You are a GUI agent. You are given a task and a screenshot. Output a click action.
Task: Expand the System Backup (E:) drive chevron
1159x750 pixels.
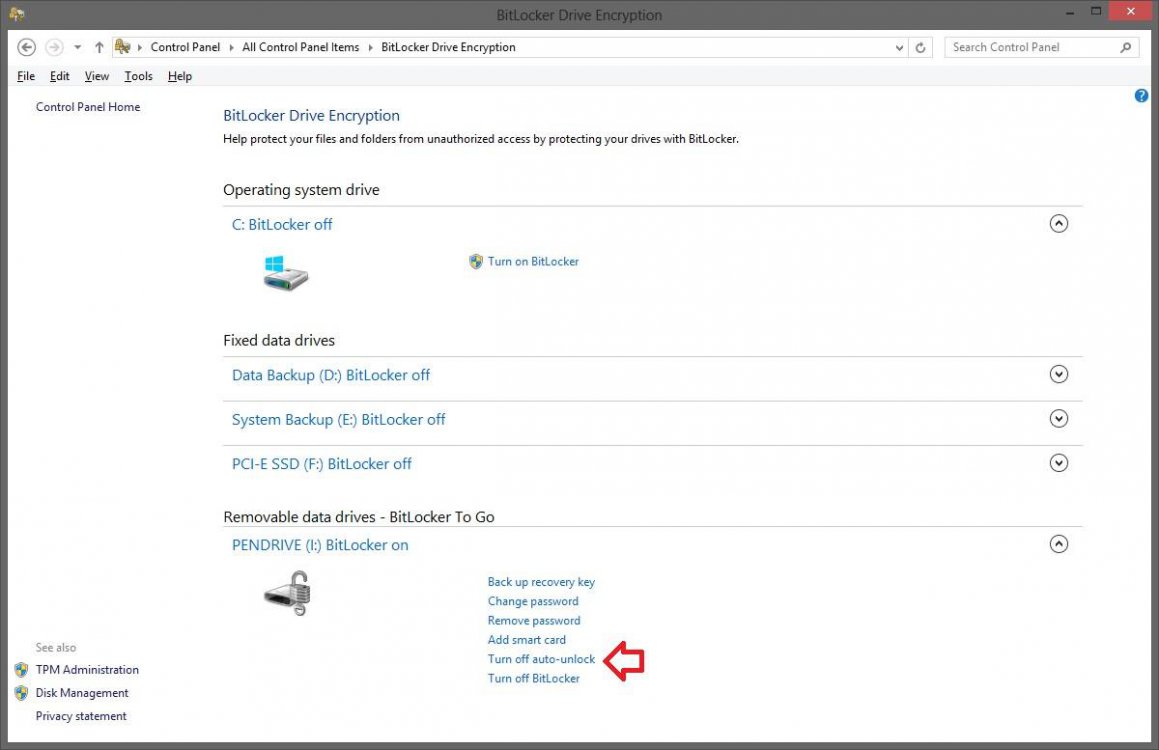(1058, 419)
